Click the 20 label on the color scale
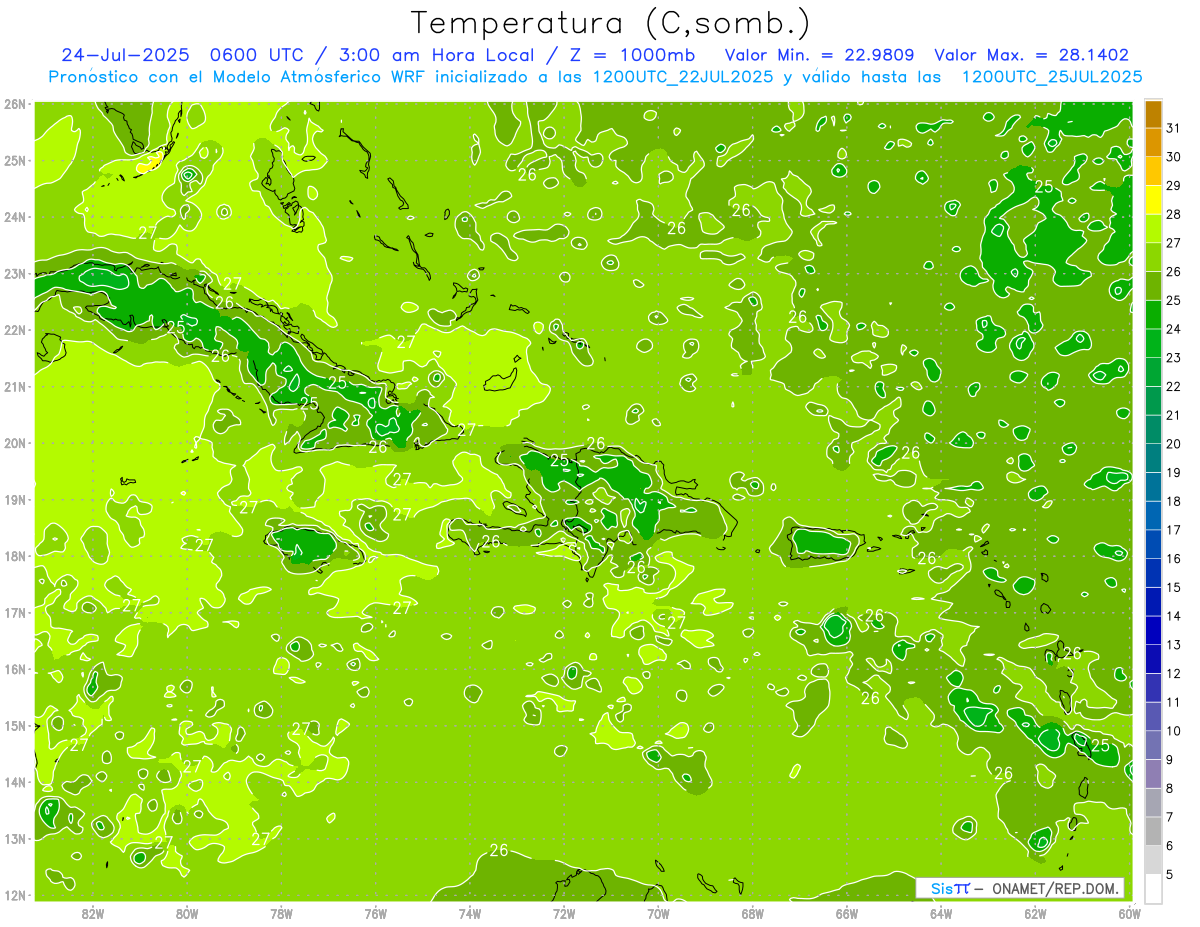Screen dimensions: 1200x927 pos(1173,444)
